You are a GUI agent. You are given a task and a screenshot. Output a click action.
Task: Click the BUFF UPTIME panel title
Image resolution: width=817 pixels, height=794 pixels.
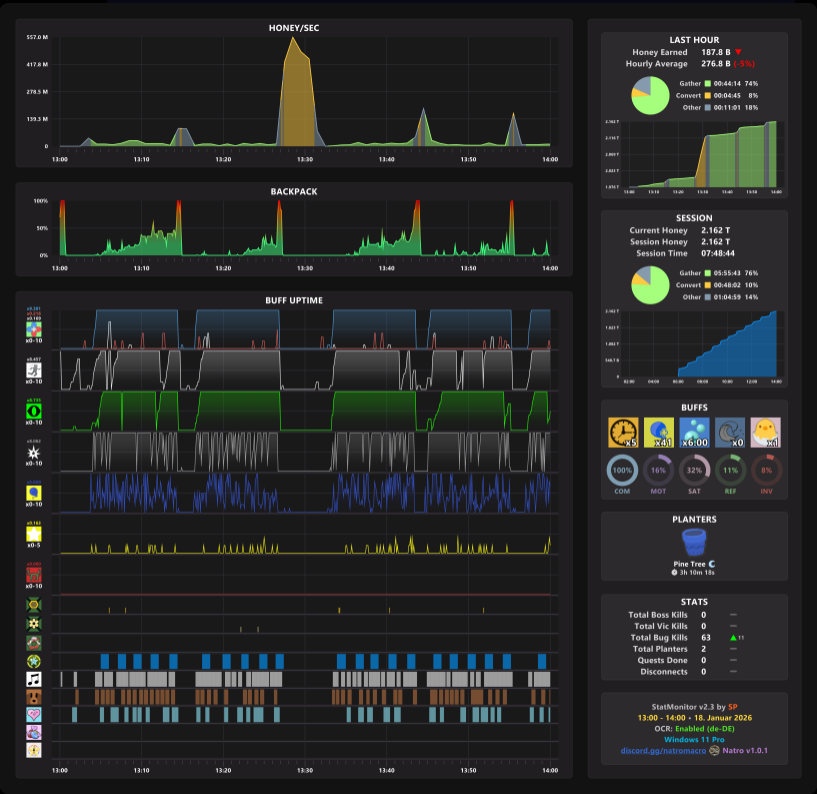pos(294,301)
